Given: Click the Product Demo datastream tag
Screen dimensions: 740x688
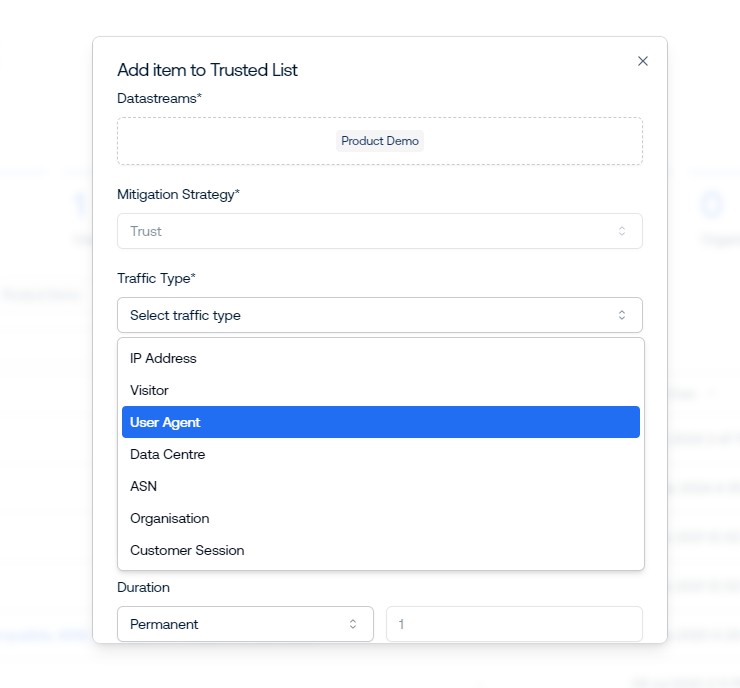Looking at the screenshot, I should click(379, 141).
